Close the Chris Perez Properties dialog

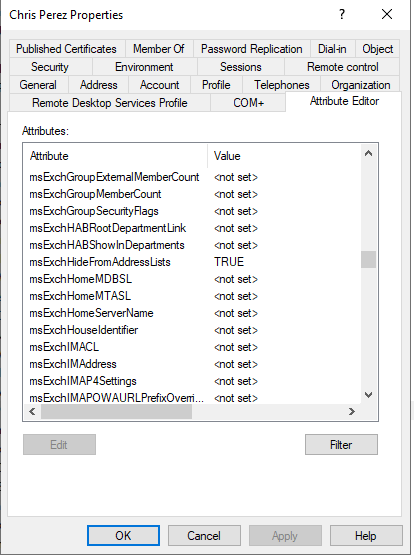387,15
